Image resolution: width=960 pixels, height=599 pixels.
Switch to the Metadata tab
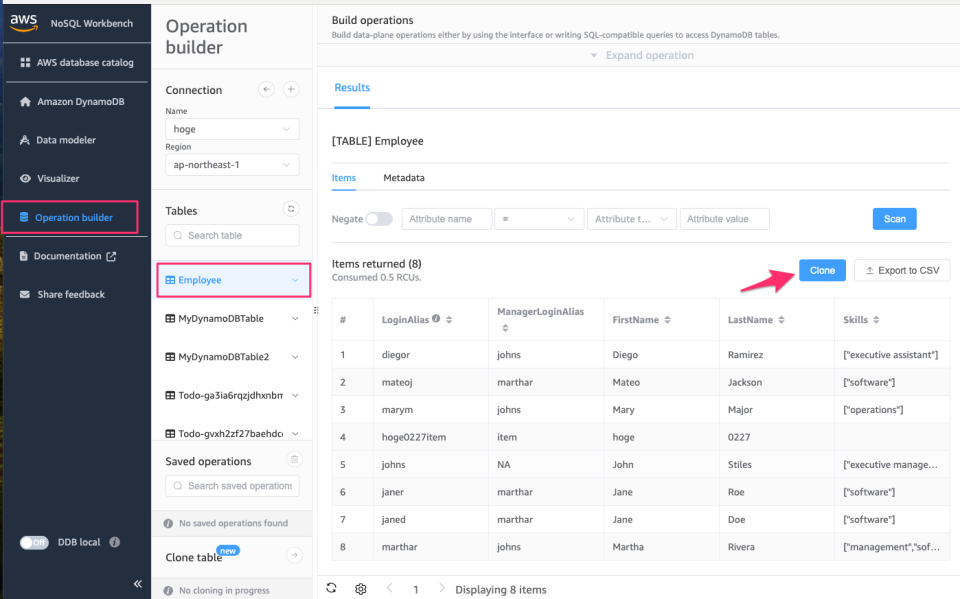[403, 178]
